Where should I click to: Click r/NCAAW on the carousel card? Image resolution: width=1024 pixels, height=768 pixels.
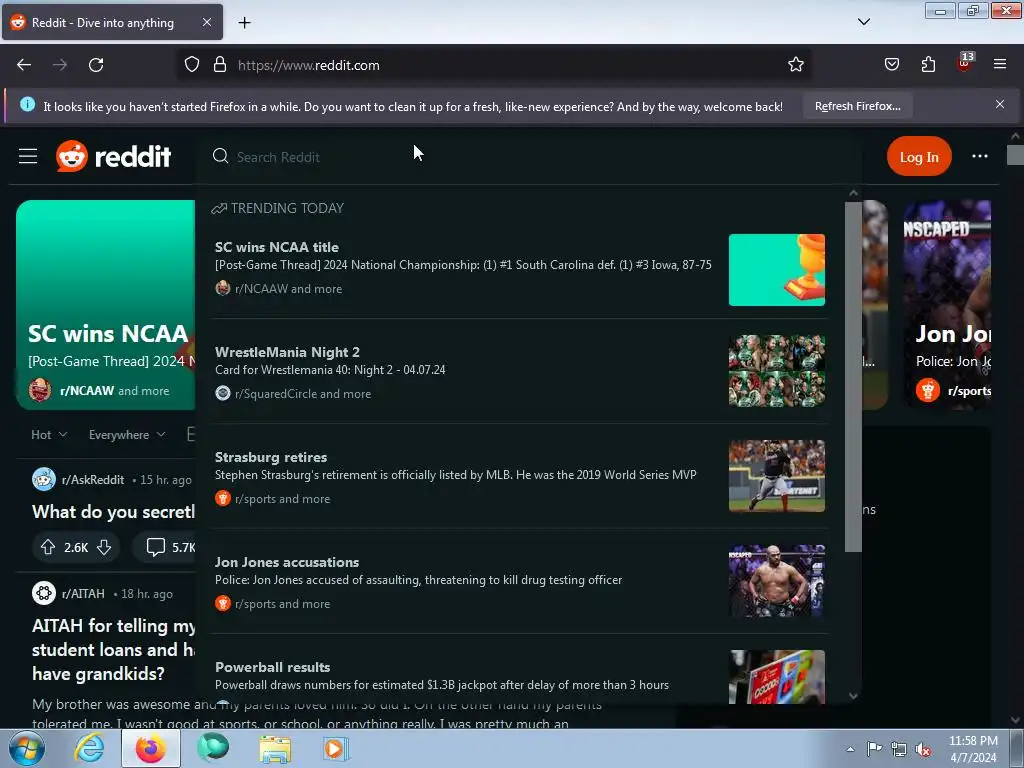coord(87,391)
